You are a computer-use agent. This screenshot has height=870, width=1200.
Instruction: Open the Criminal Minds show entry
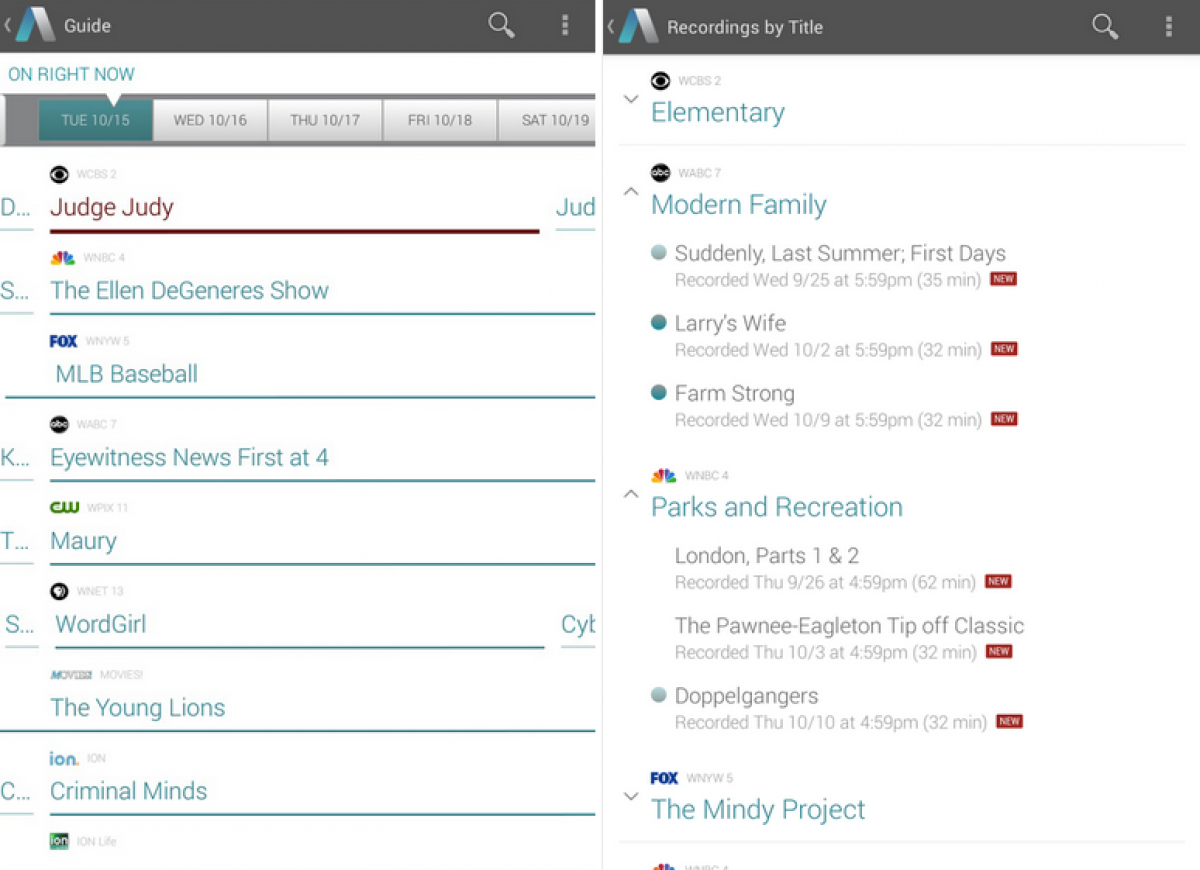(129, 791)
